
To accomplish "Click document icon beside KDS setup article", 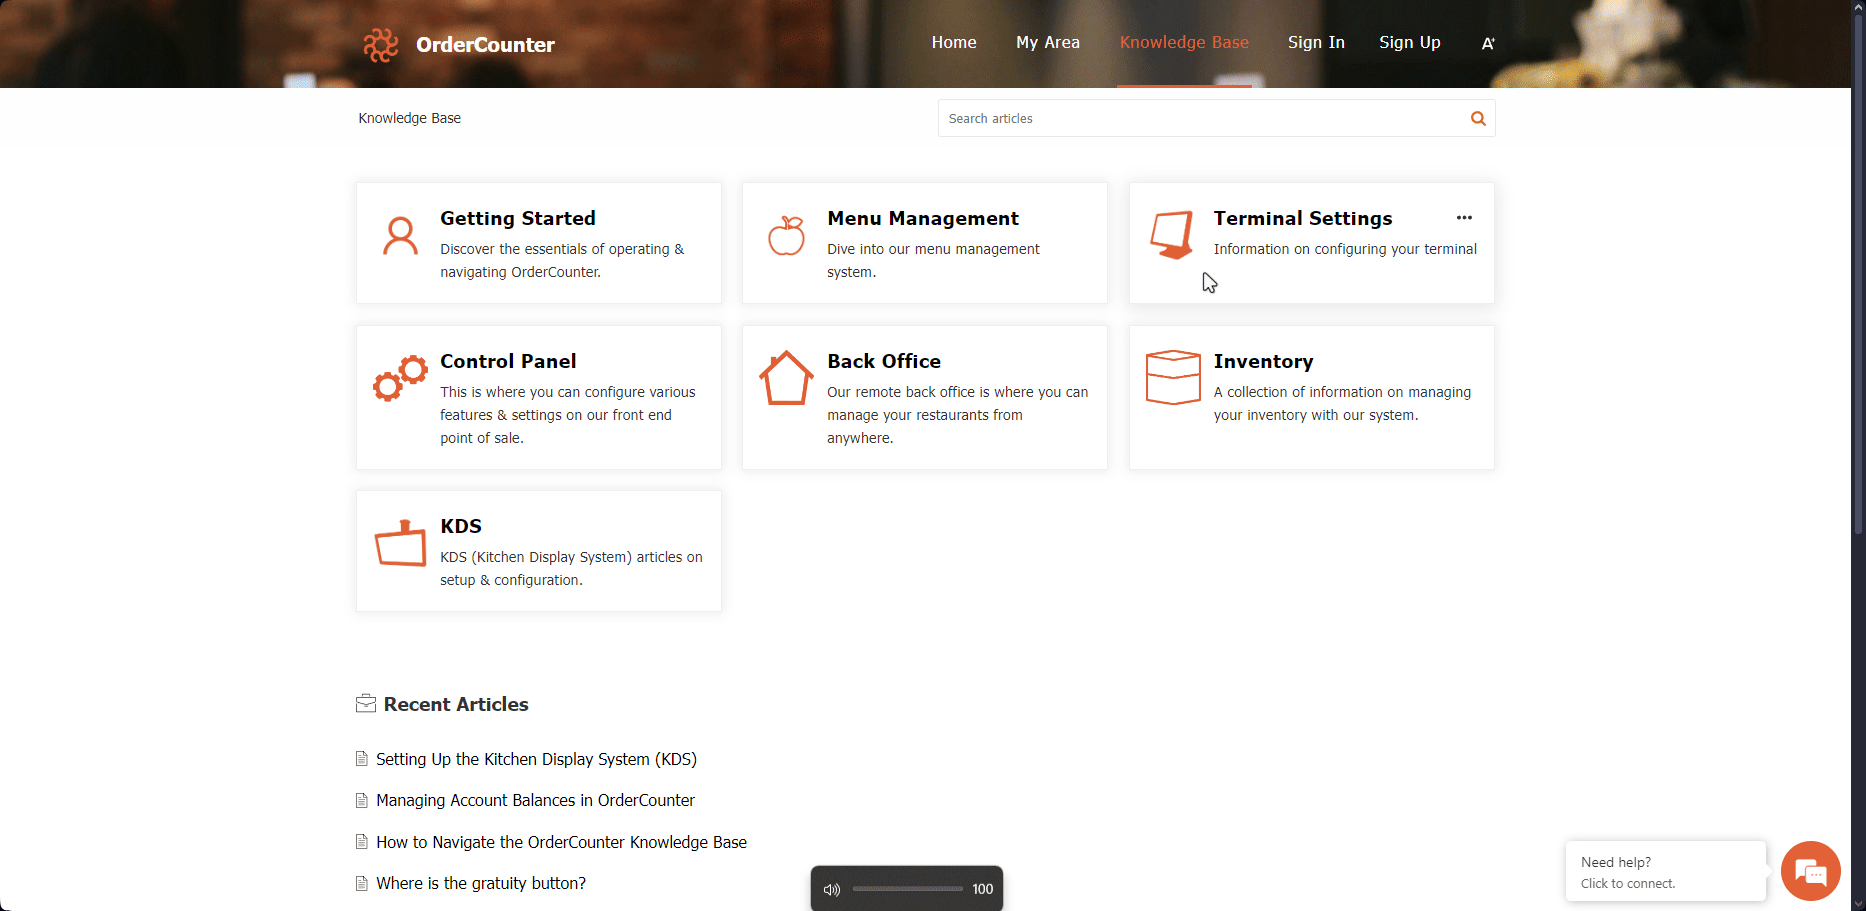I will coord(362,759).
